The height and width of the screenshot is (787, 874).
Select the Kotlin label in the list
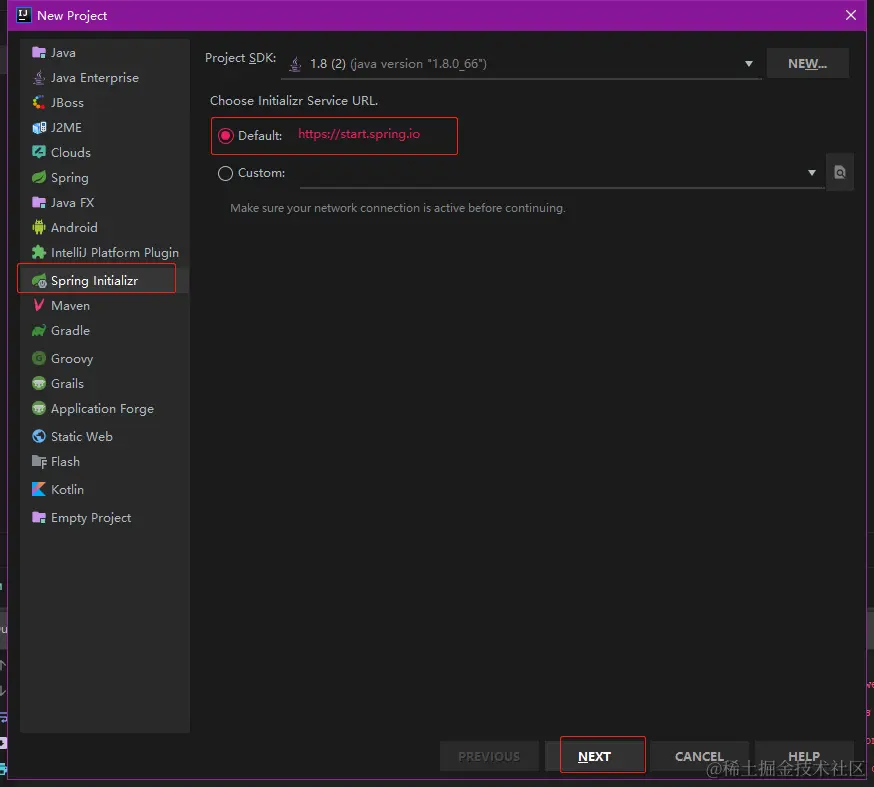[x=67, y=489]
